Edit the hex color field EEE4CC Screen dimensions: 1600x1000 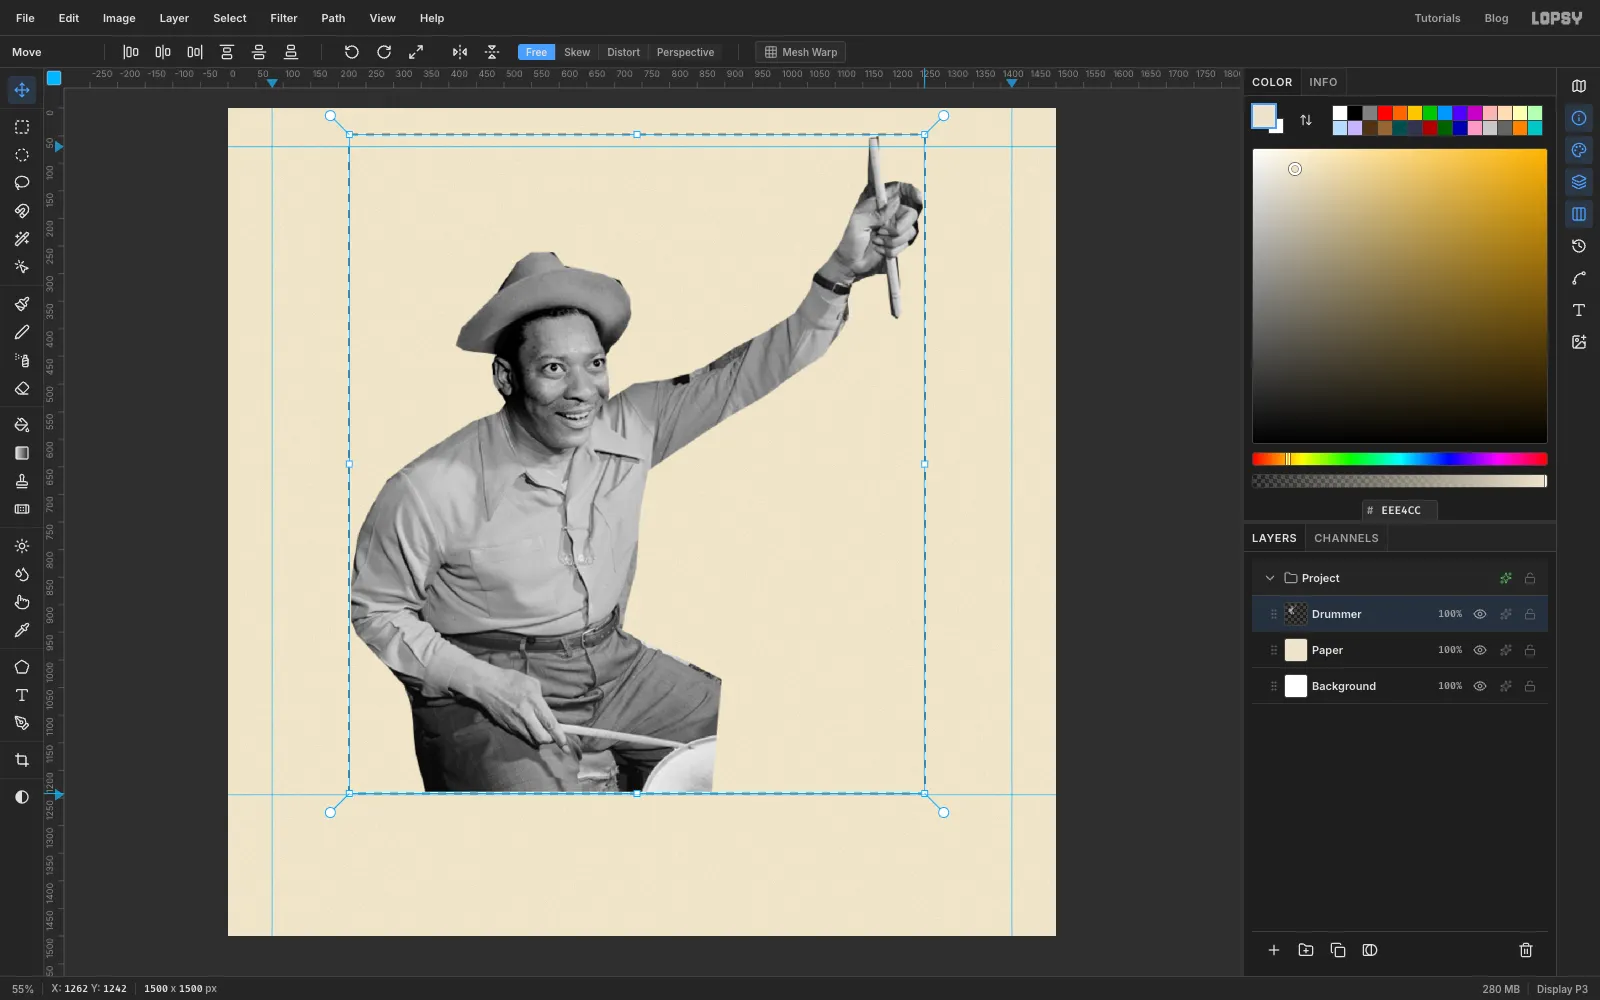(1400, 510)
